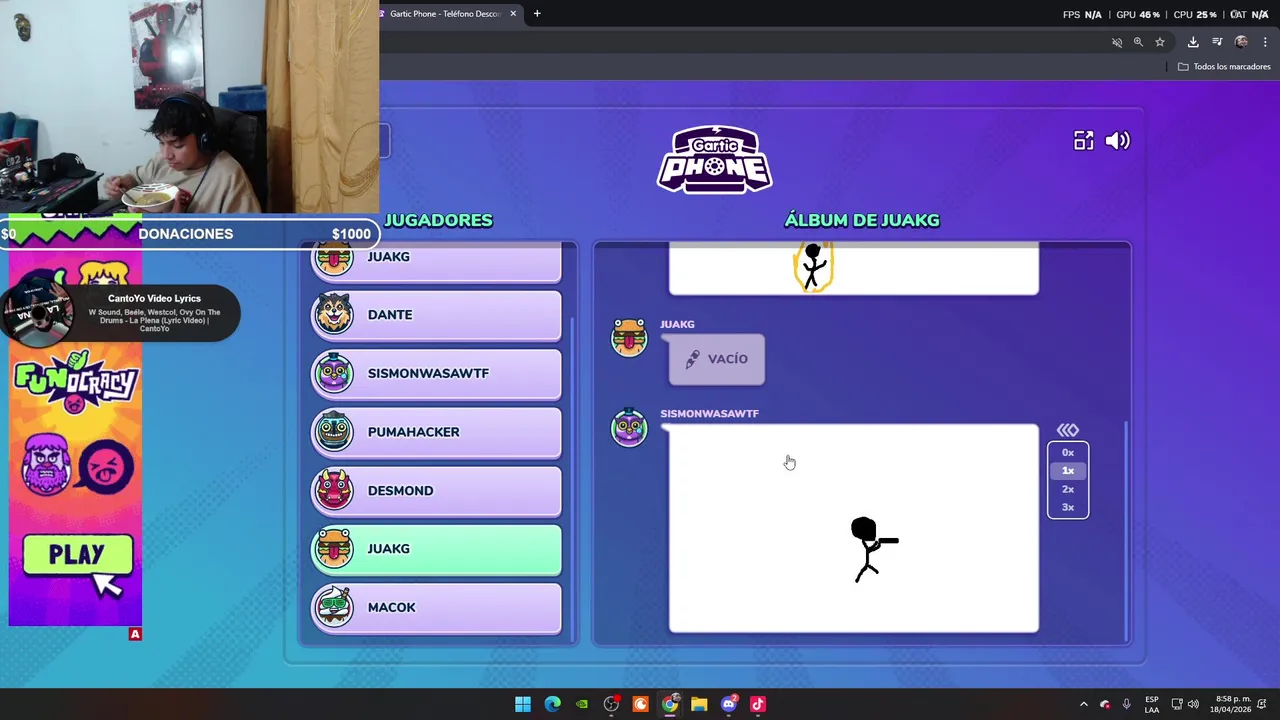Viewport: 1280px width, 720px height.
Task: Click the VACÍO empty prompt bubble
Action: pyautogui.click(x=716, y=359)
